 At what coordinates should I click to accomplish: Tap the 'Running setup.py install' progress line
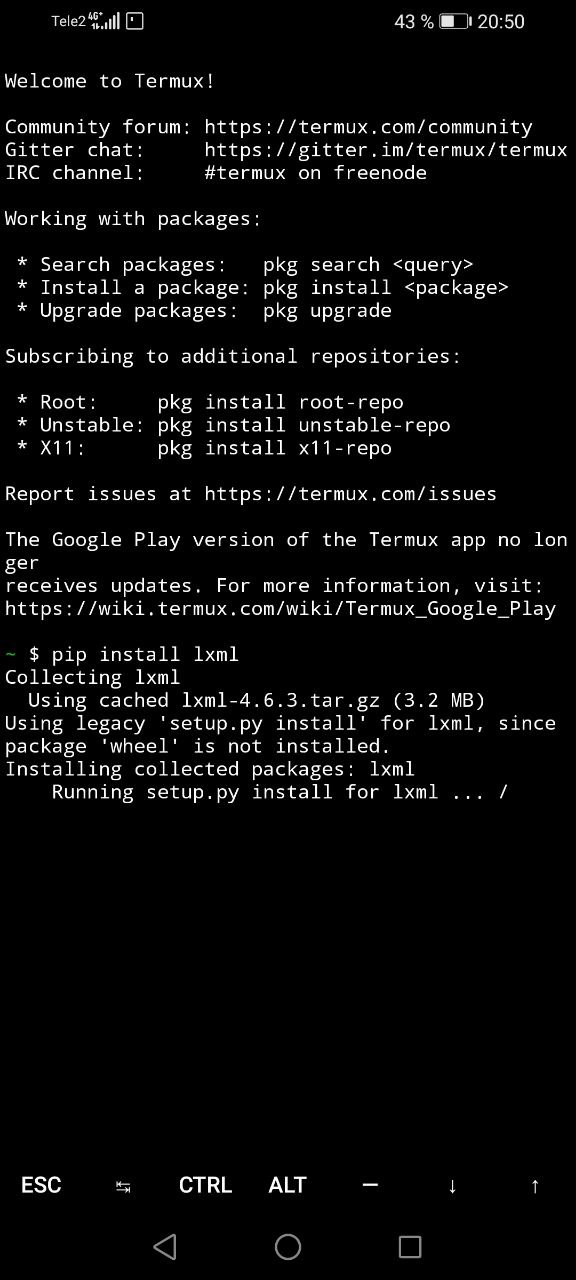pos(280,792)
